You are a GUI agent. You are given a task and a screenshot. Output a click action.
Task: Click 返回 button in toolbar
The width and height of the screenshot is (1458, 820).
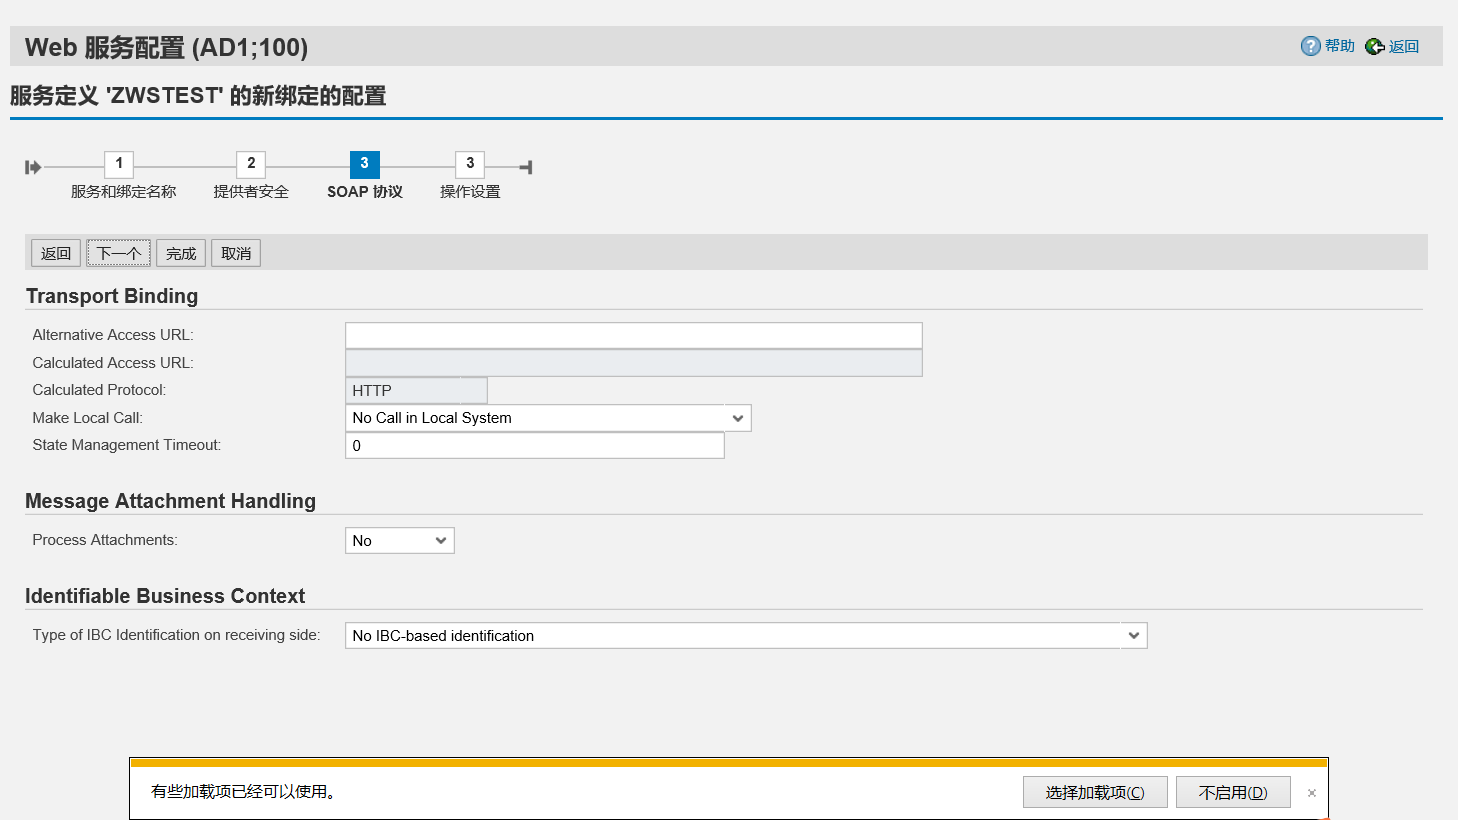pos(55,252)
